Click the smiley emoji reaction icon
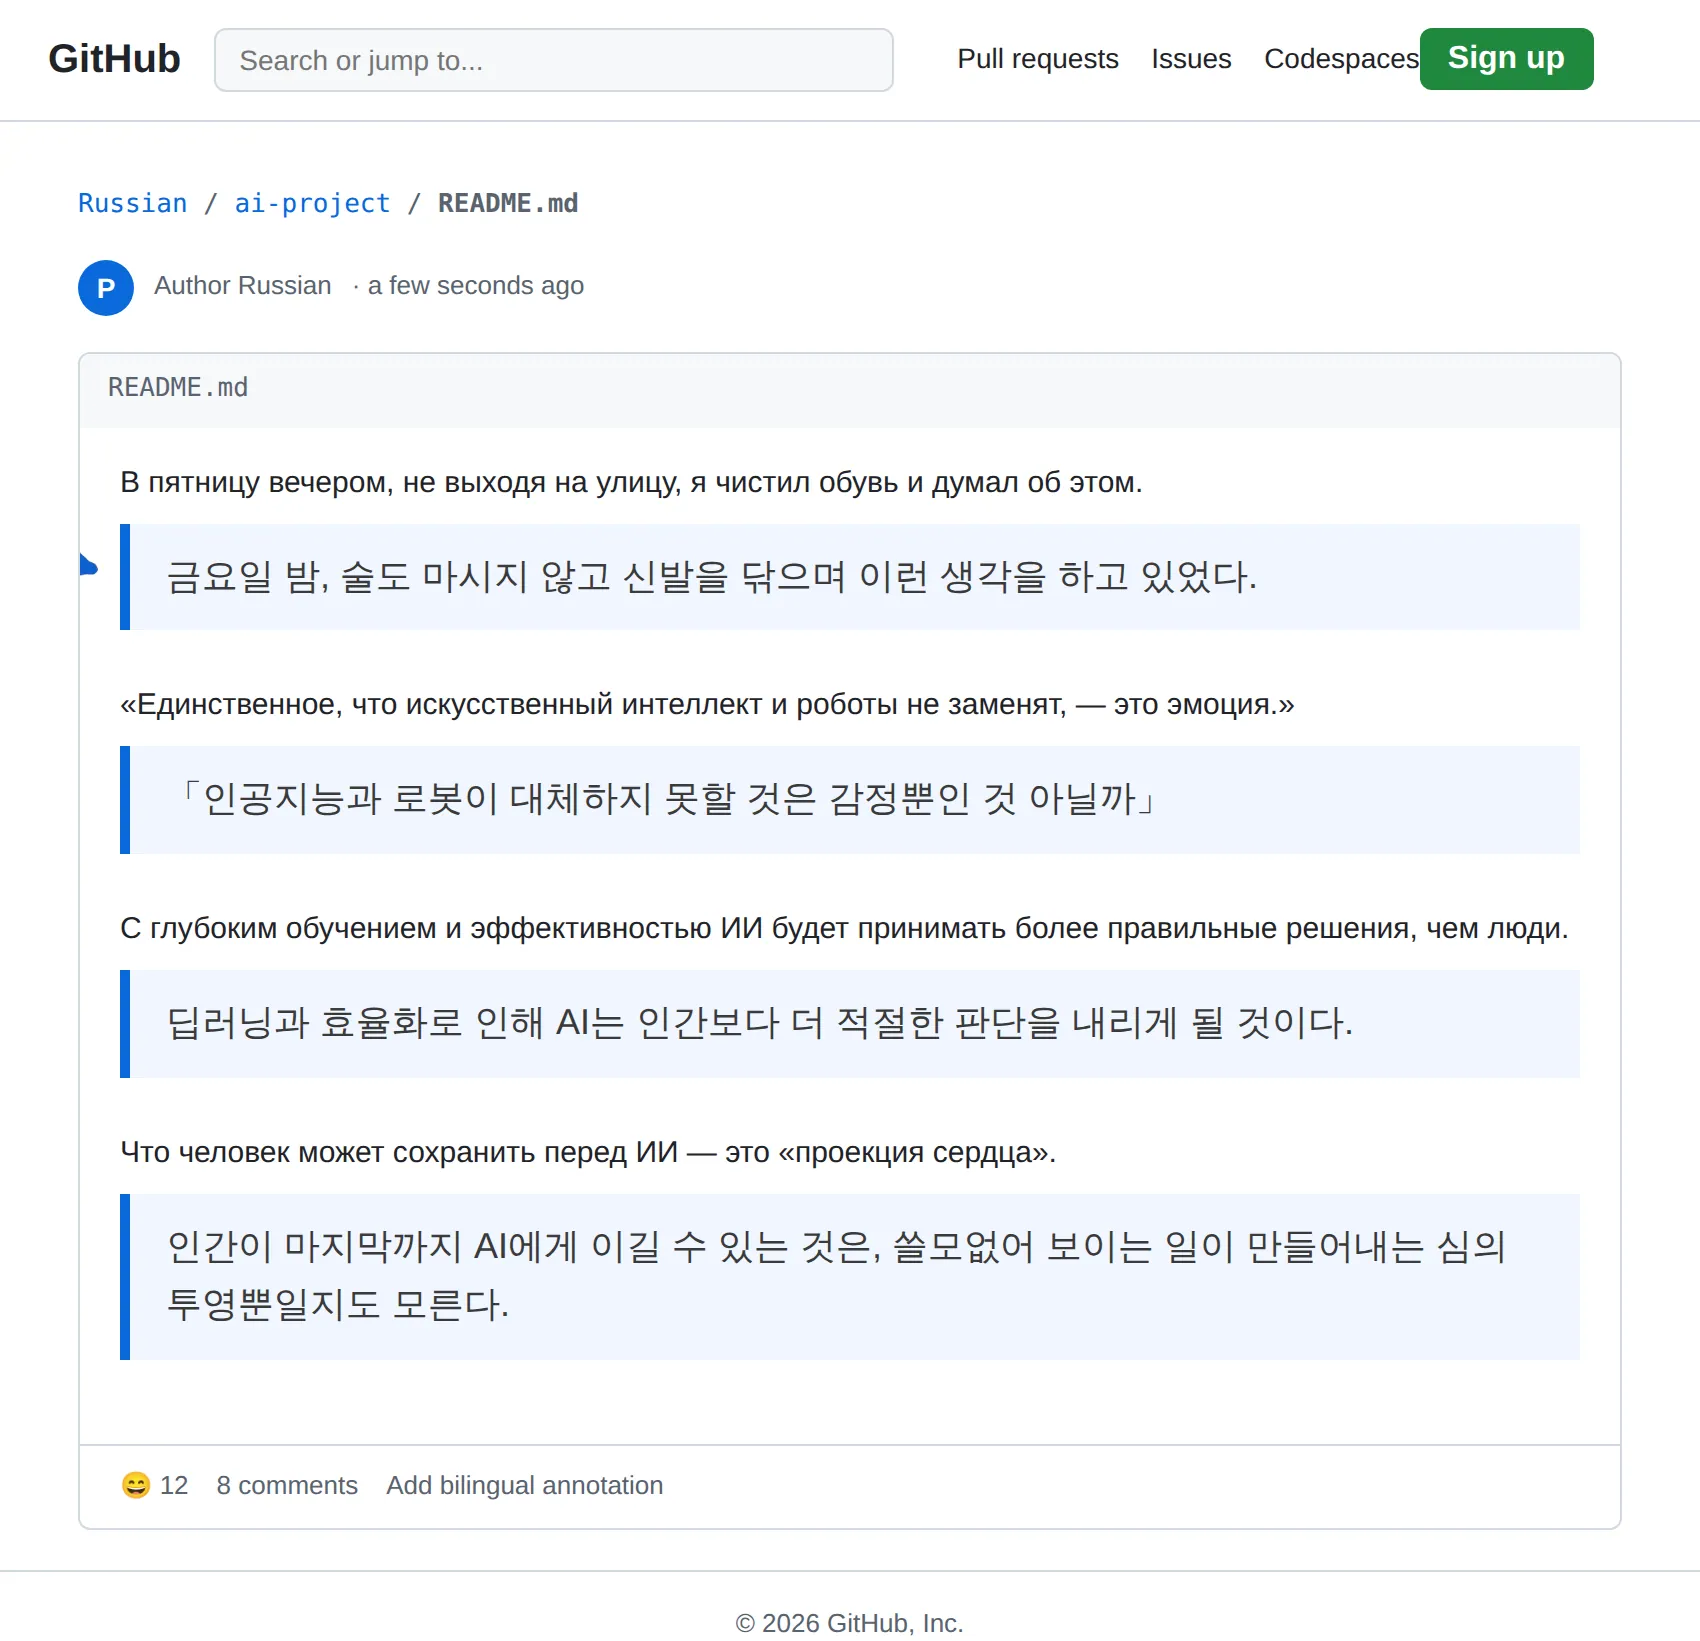1700x1641 pixels. click(136, 1485)
